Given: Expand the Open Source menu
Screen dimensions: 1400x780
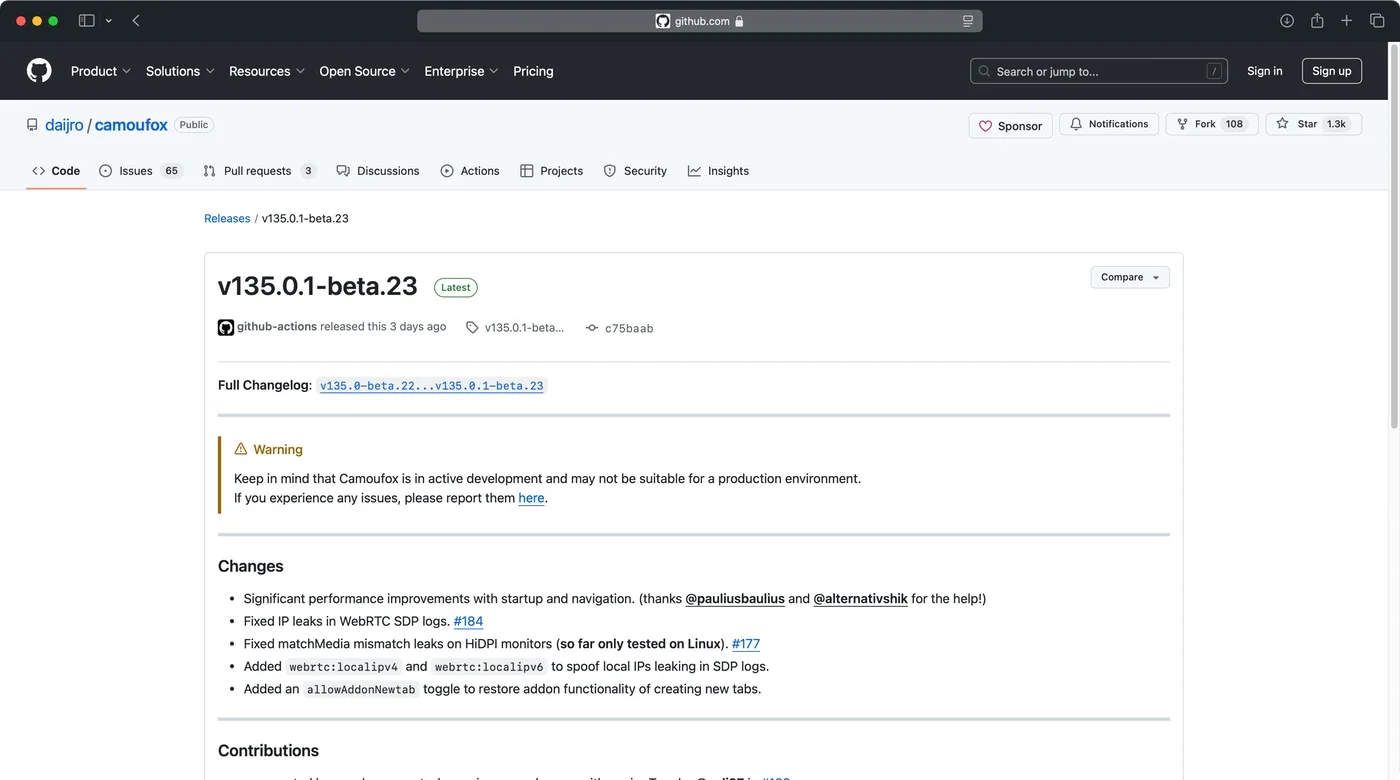Looking at the screenshot, I should point(364,71).
